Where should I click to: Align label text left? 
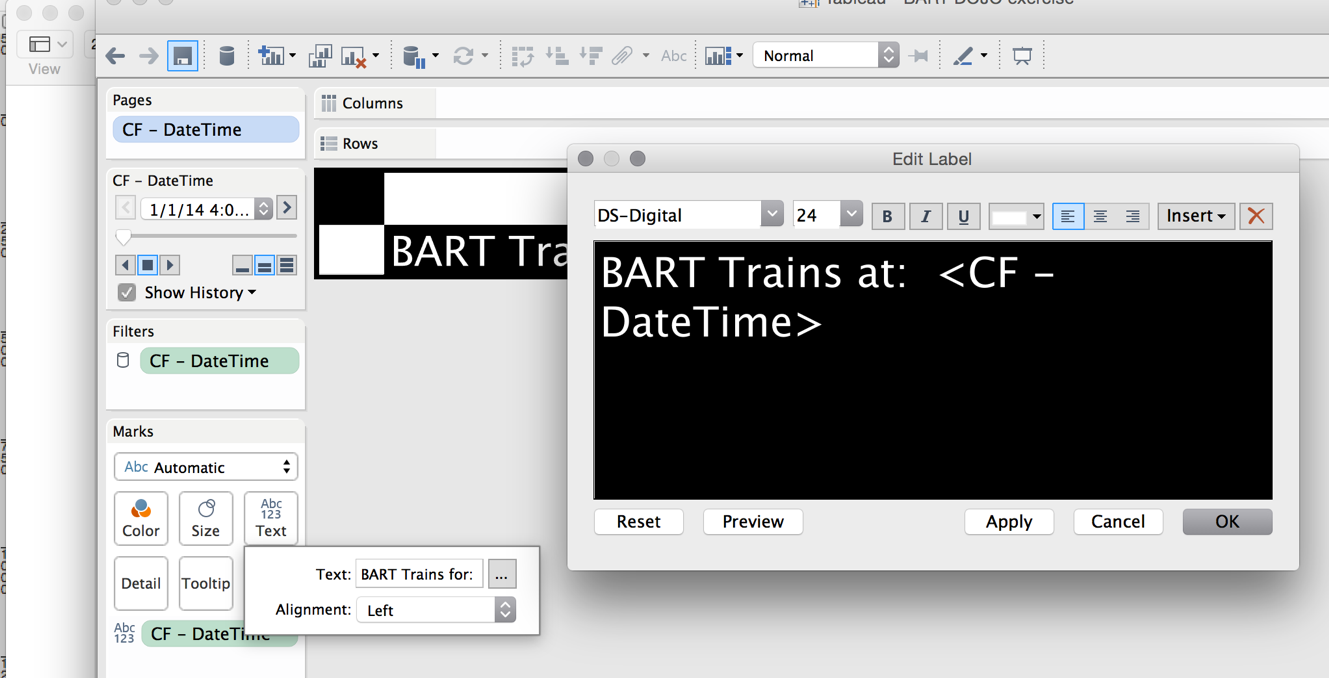(1068, 216)
